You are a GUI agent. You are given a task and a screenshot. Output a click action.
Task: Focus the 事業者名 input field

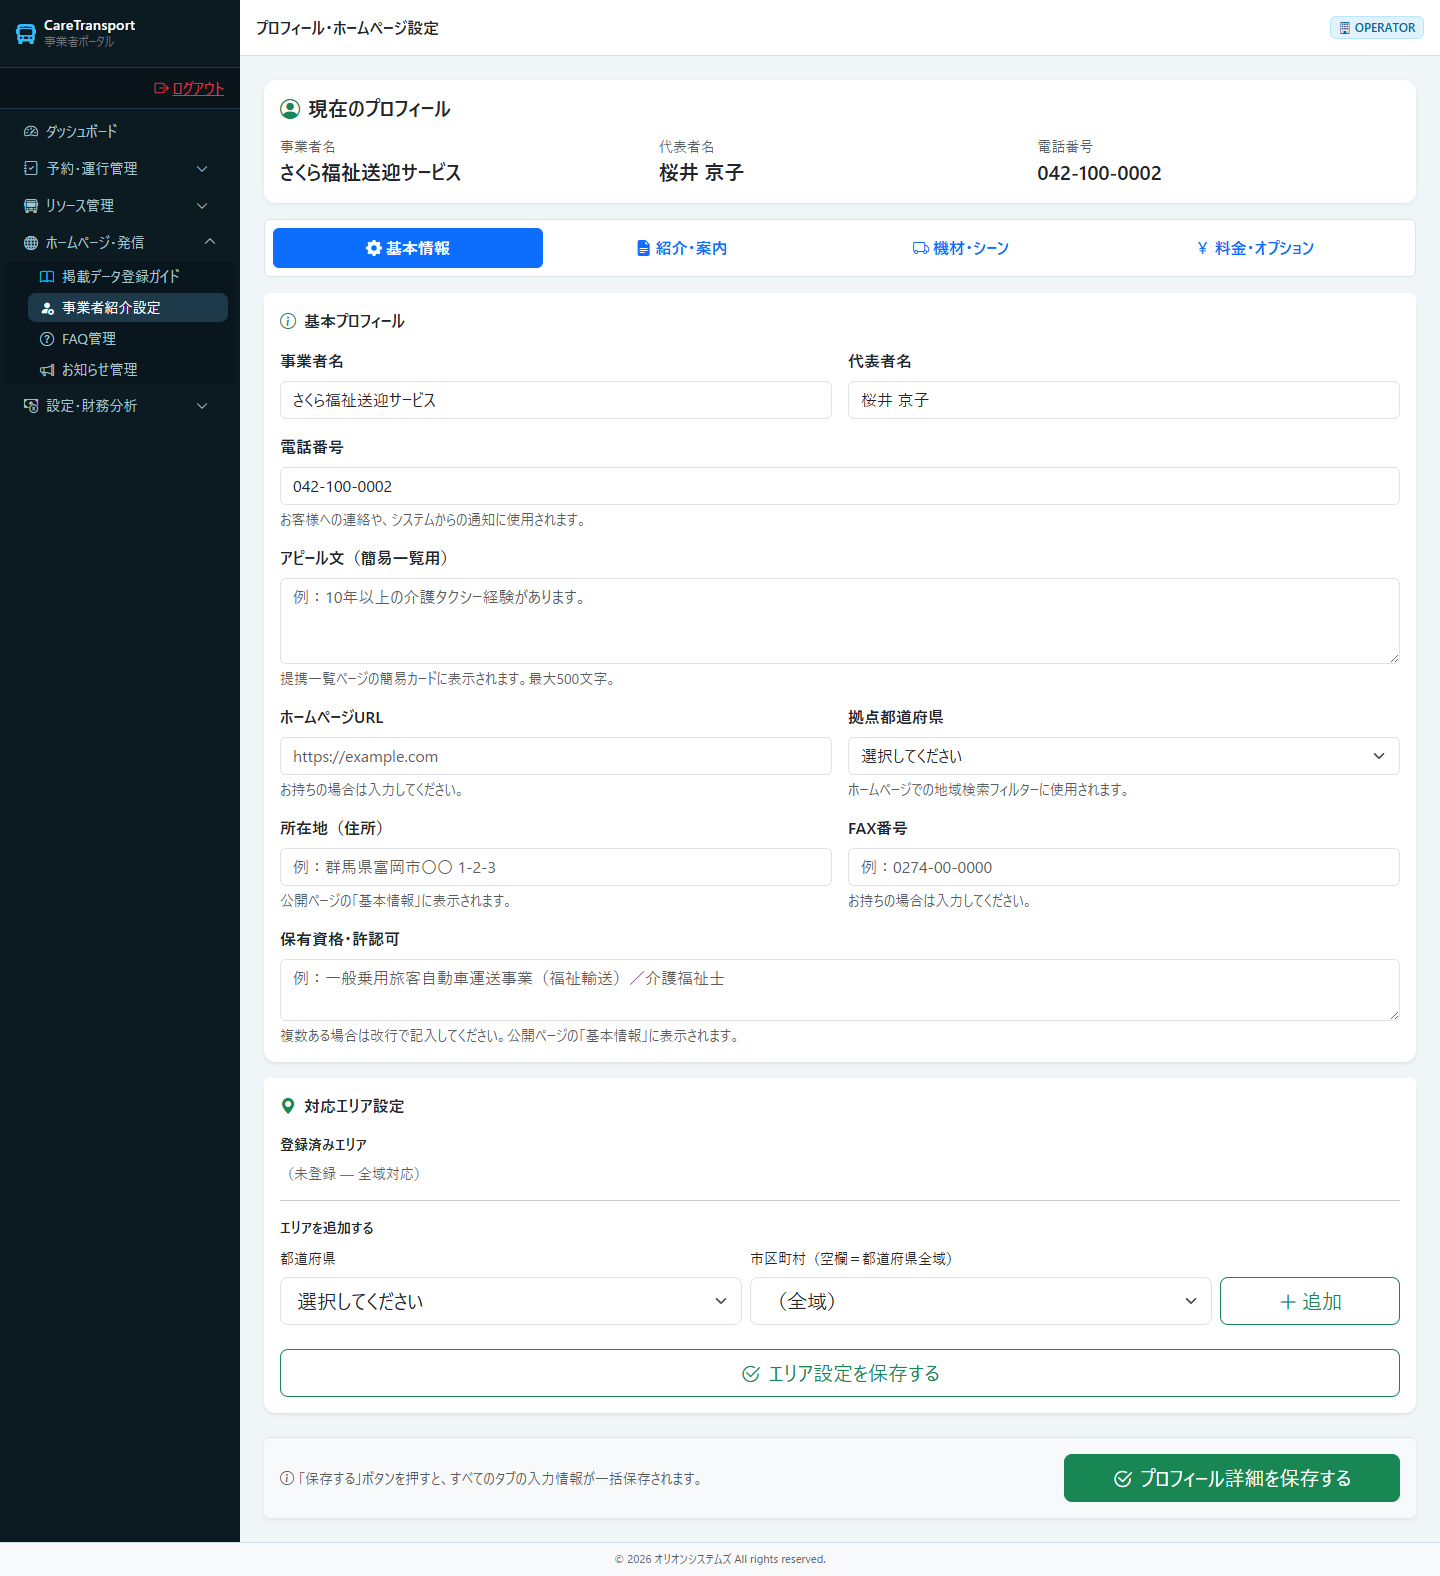tap(556, 400)
